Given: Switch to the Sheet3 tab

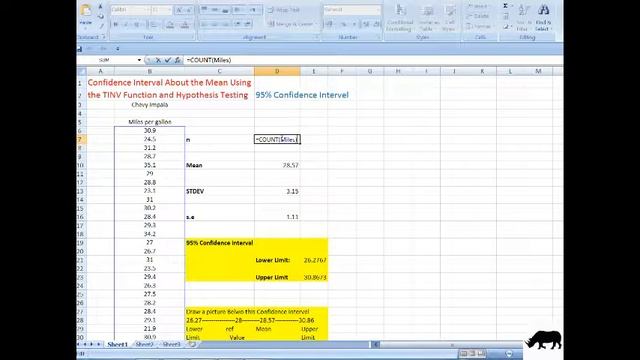Looking at the screenshot, I should 171,344.
